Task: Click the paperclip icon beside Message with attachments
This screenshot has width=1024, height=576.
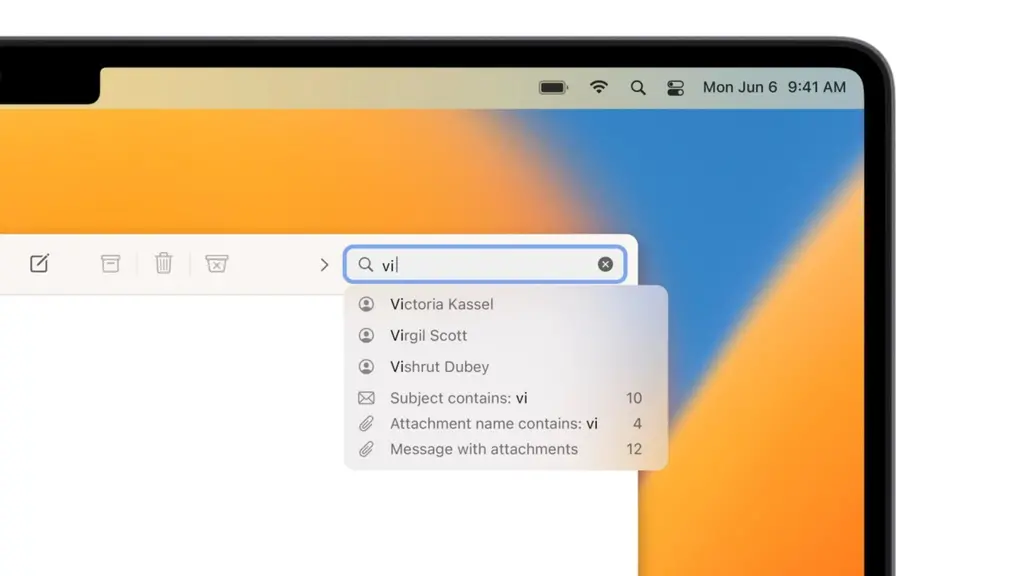Action: [366, 449]
